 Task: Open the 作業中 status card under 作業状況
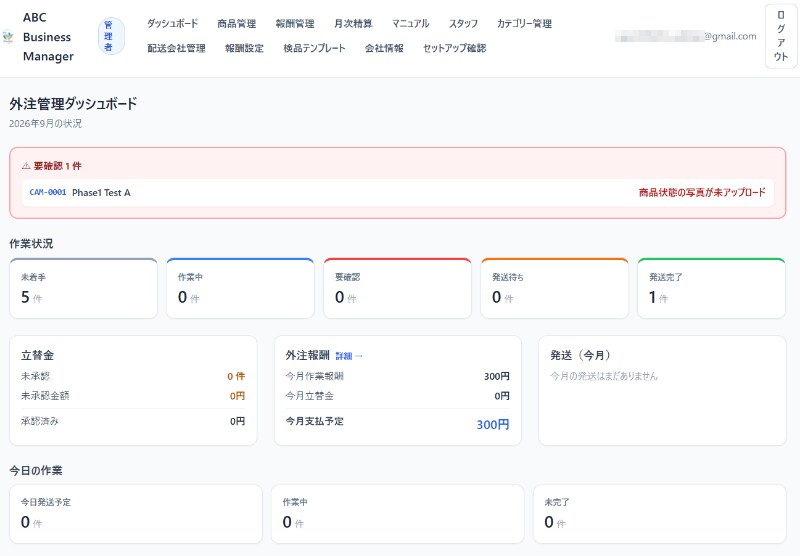click(240, 288)
